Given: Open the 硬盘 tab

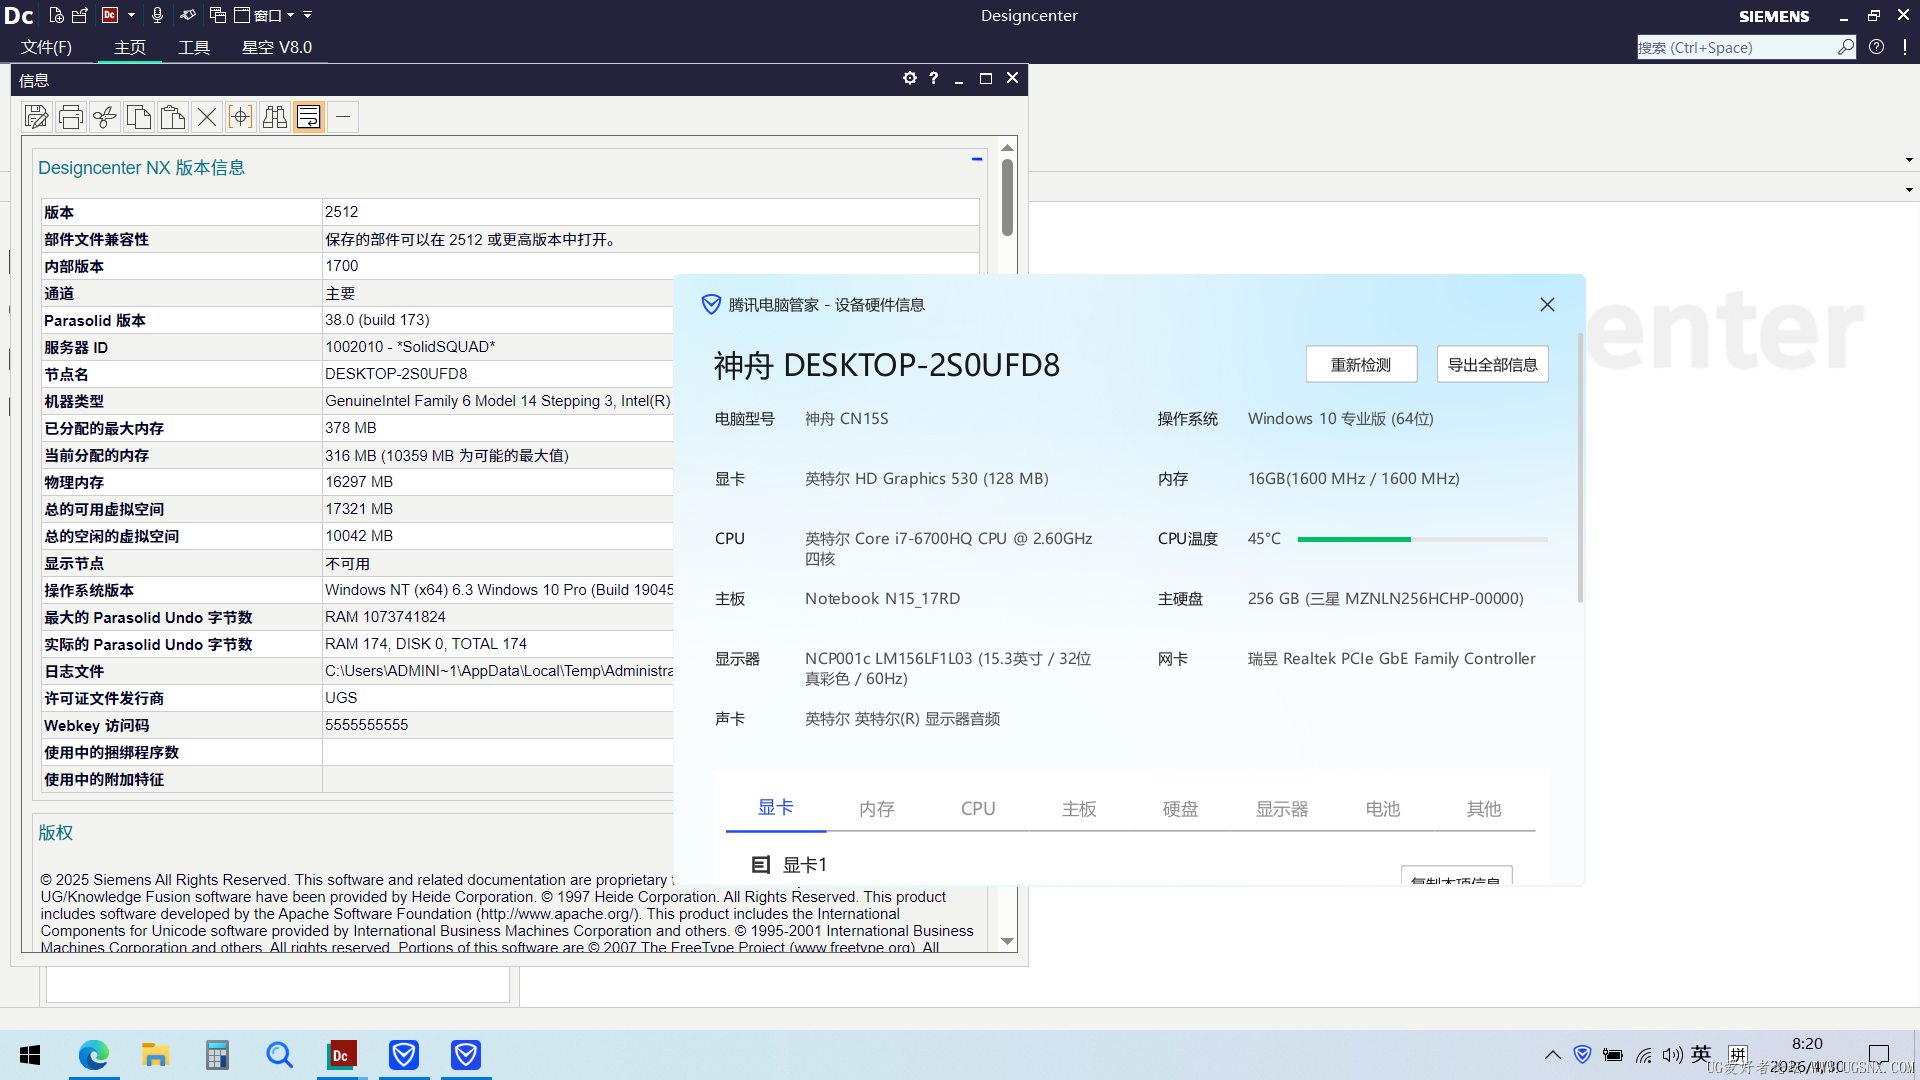Looking at the screenshot, I should (1181, 808).
